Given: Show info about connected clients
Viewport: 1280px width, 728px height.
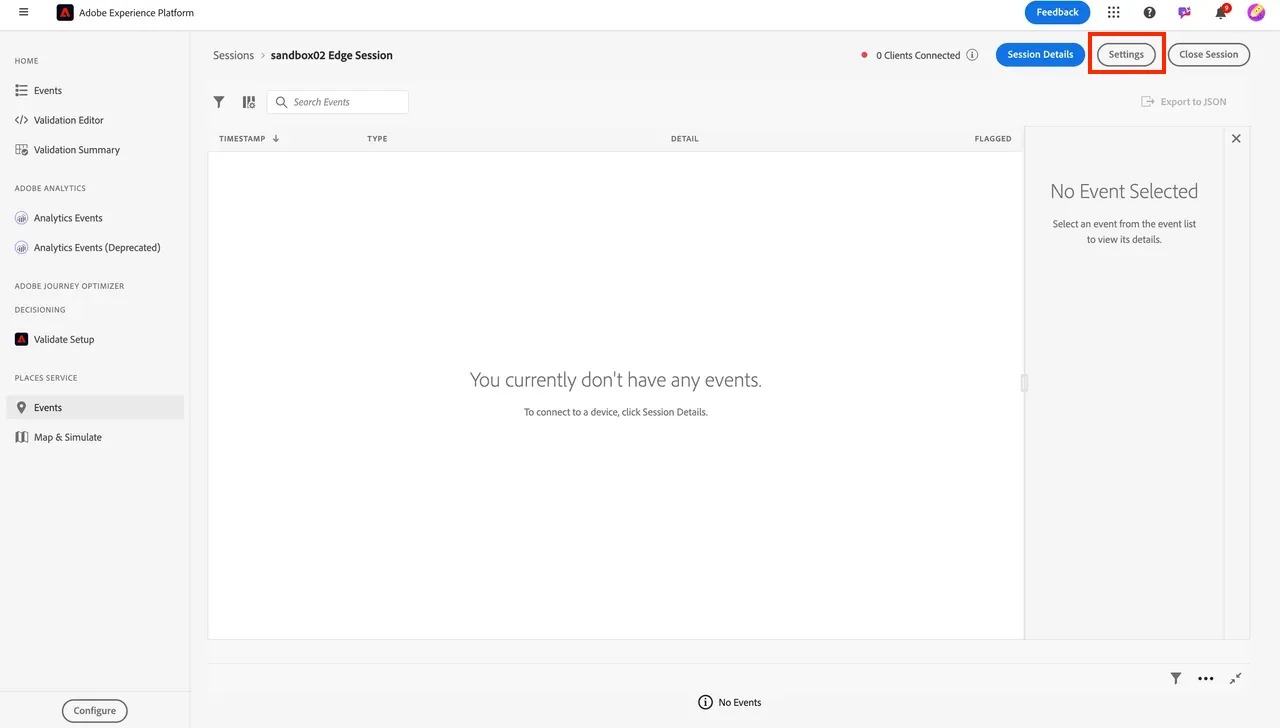Looking at the screenshot, I should coord(972,55).
